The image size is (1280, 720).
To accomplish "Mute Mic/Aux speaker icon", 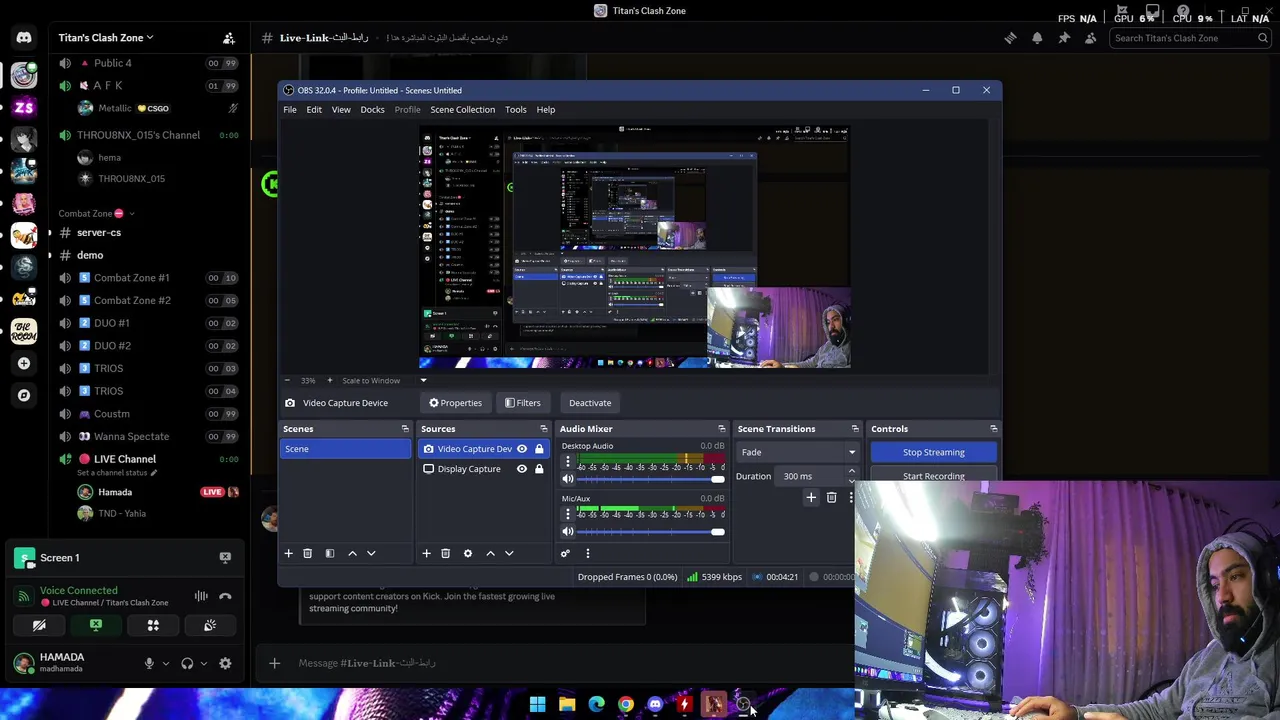I will [x=568, y=531].
